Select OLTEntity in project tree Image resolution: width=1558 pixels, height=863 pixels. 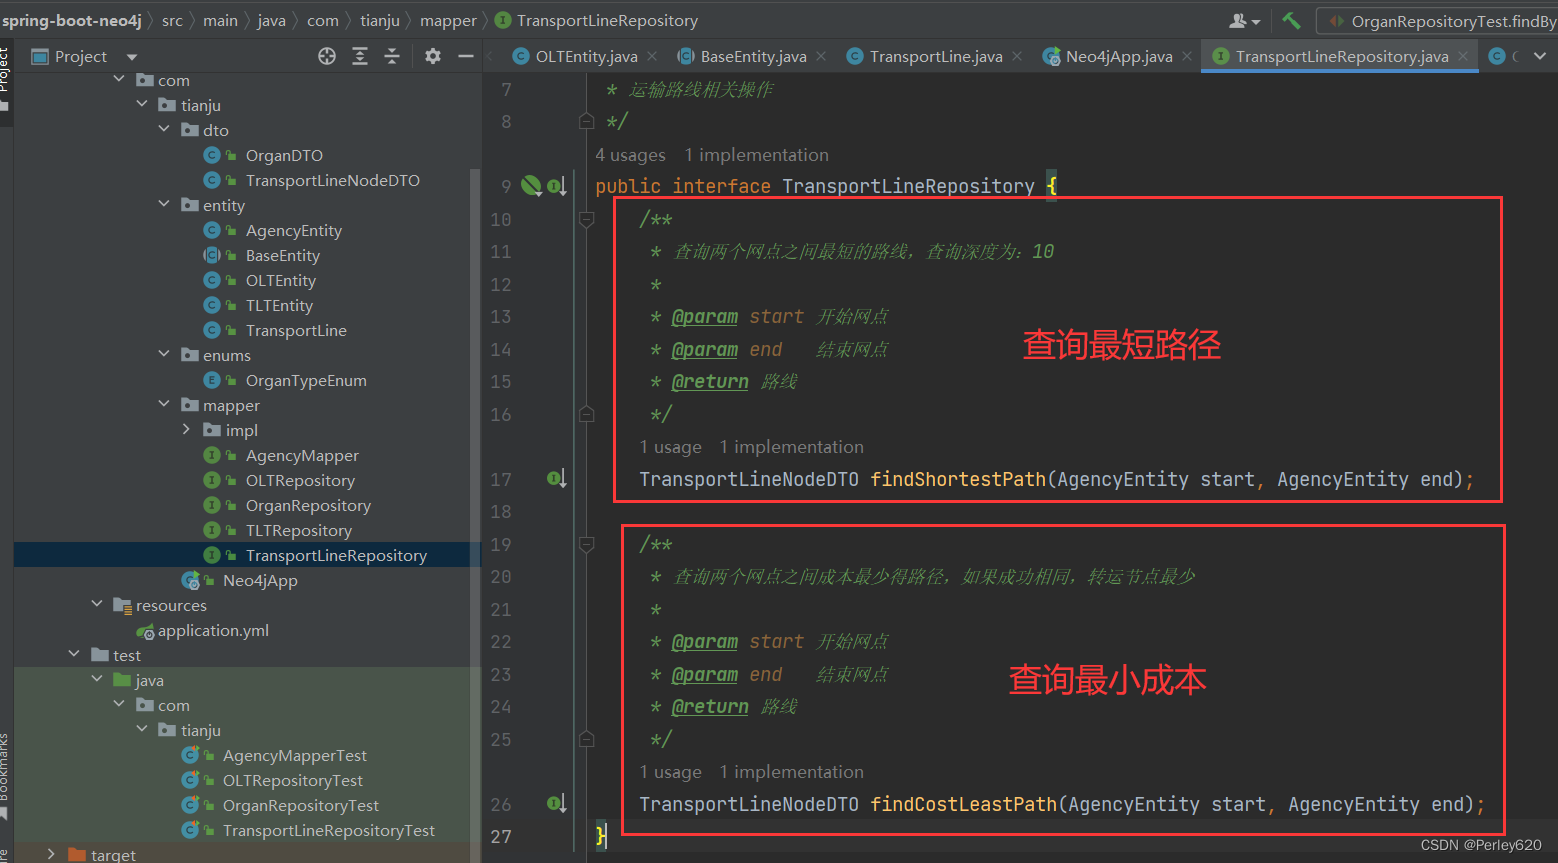click(281, 280)
